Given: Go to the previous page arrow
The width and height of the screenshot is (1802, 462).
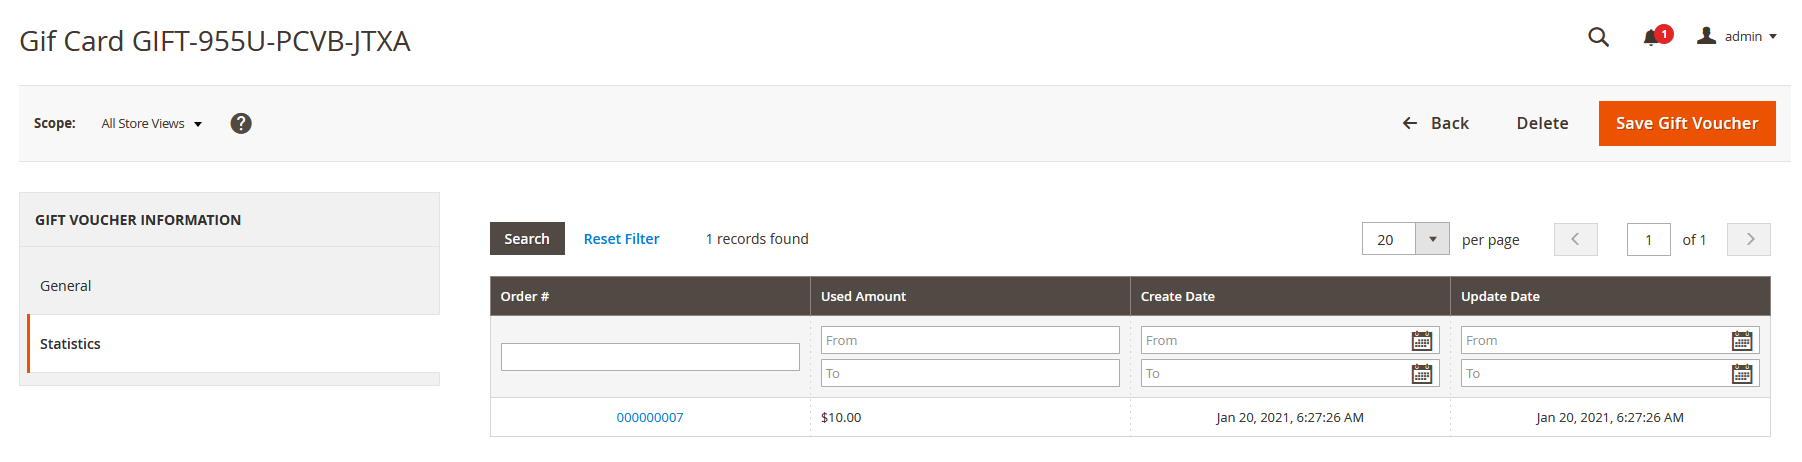Looking at the screenshot, I should pyautogui.click(x=1575, y=239).
